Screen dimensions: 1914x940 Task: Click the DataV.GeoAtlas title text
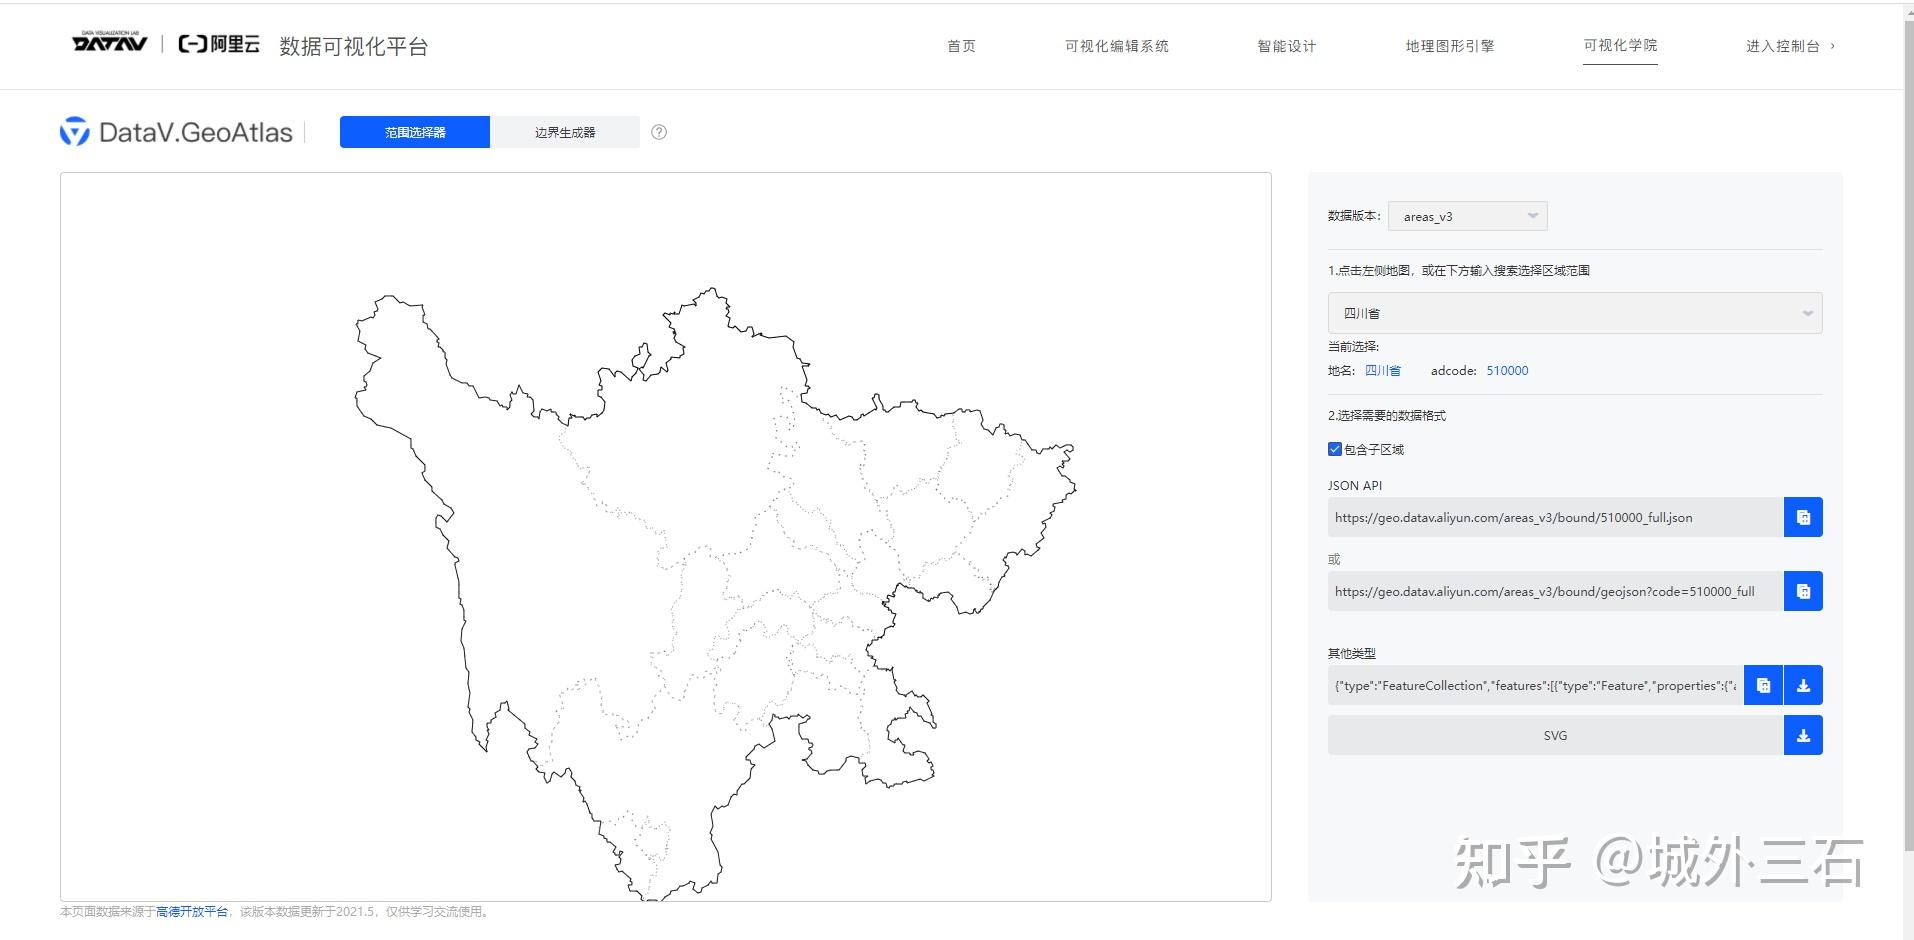[196, 132]
